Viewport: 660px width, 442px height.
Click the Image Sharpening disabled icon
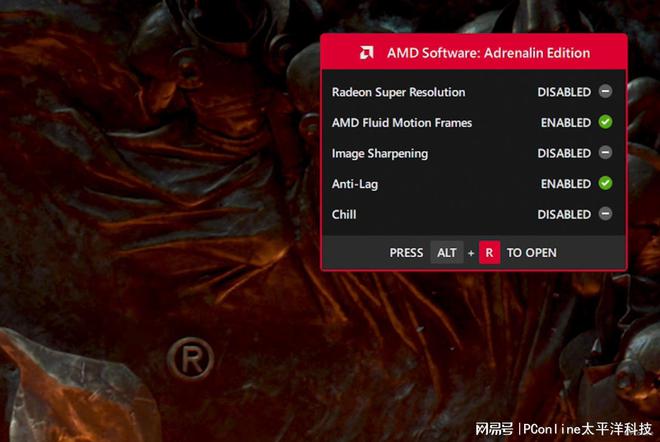(605, 152)
